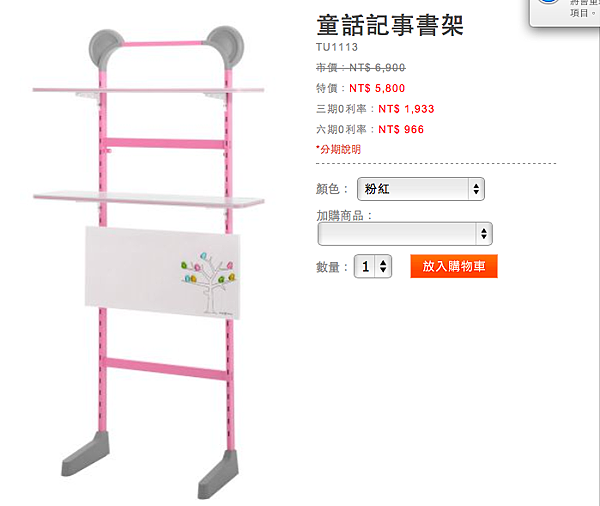The image size is (600, 506).
Task: Click the 六期0利率 NT$ 966 installment price
Action: 401,129
